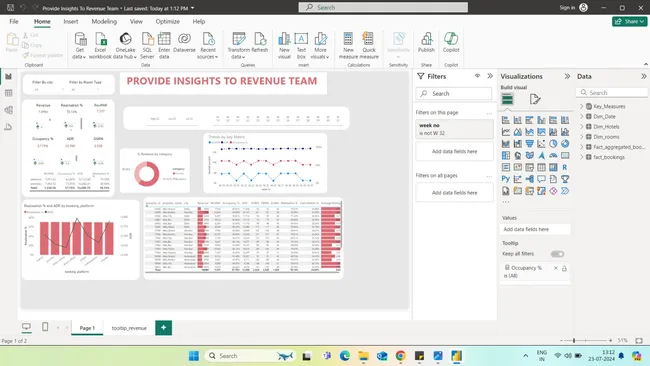Lock the Occupancy % filter
Screen dimensions: 650x366
coord(564,269)
